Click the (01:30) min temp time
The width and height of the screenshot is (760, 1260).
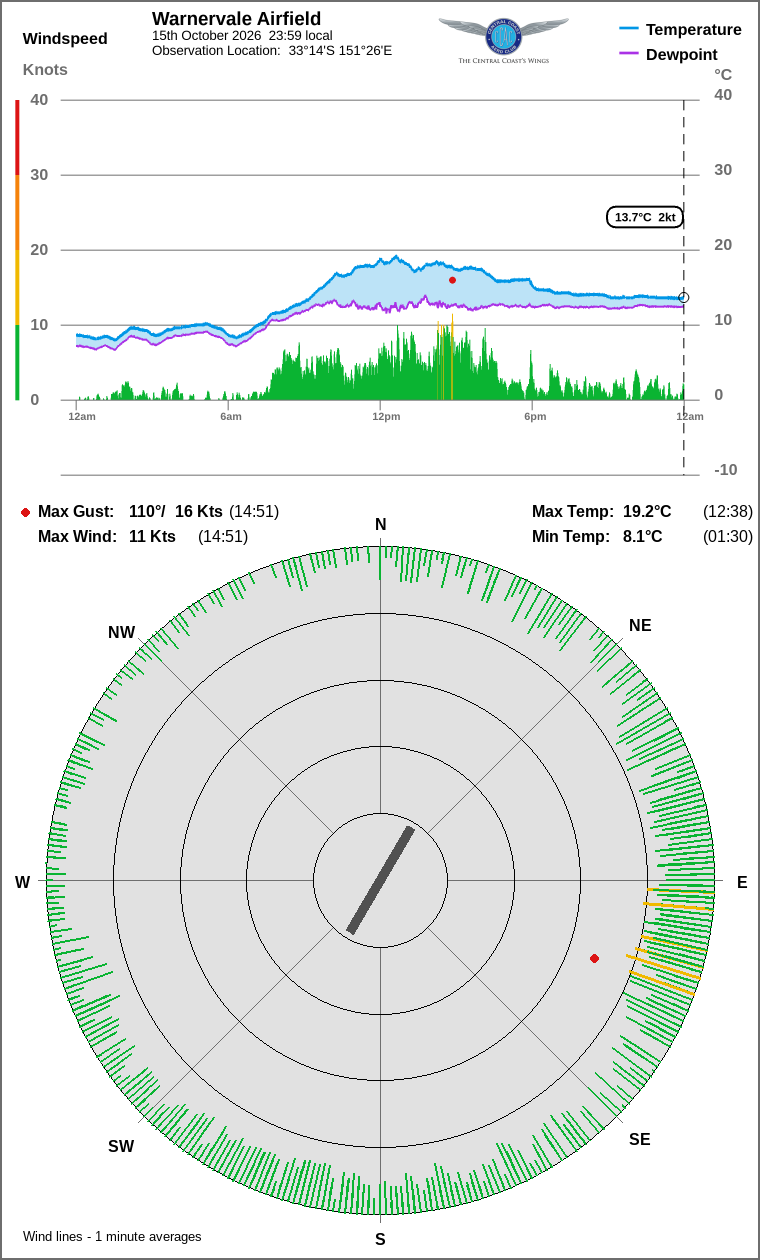[x=728, y=537]
